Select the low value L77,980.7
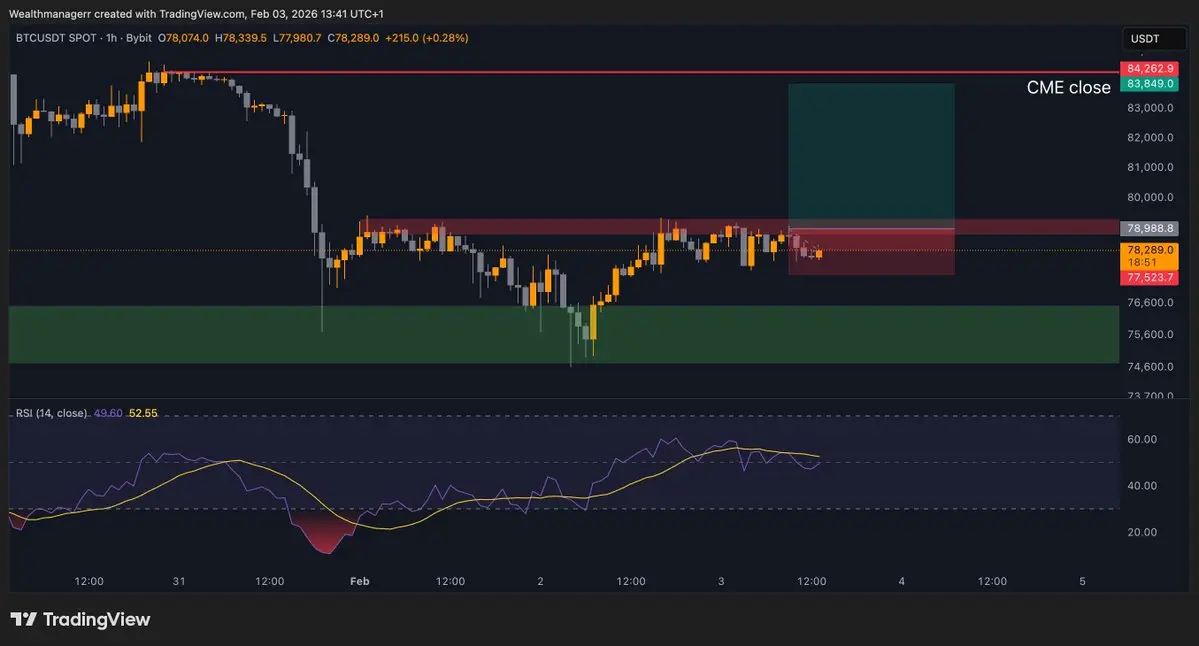The width and height of the screenshot is (1199, 646). 297,37
